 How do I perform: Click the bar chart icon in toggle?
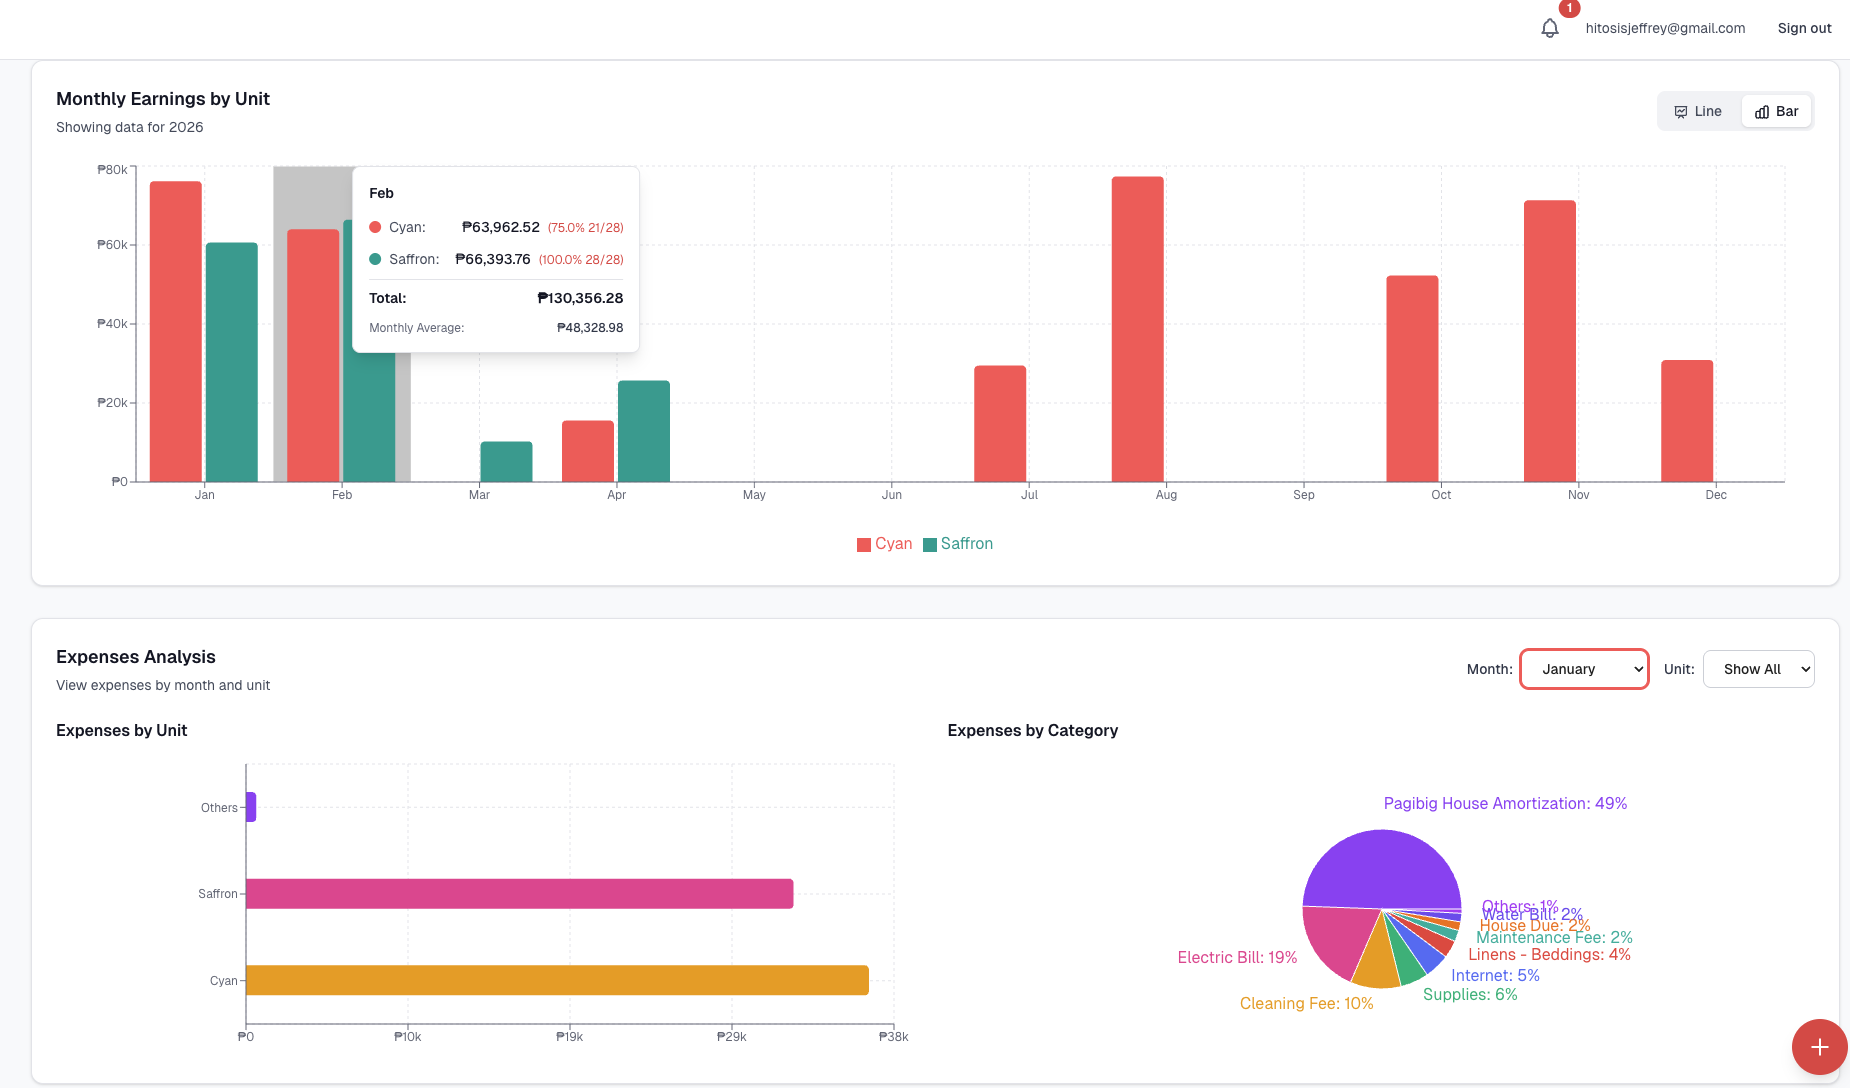click(x=1762, y=112)
